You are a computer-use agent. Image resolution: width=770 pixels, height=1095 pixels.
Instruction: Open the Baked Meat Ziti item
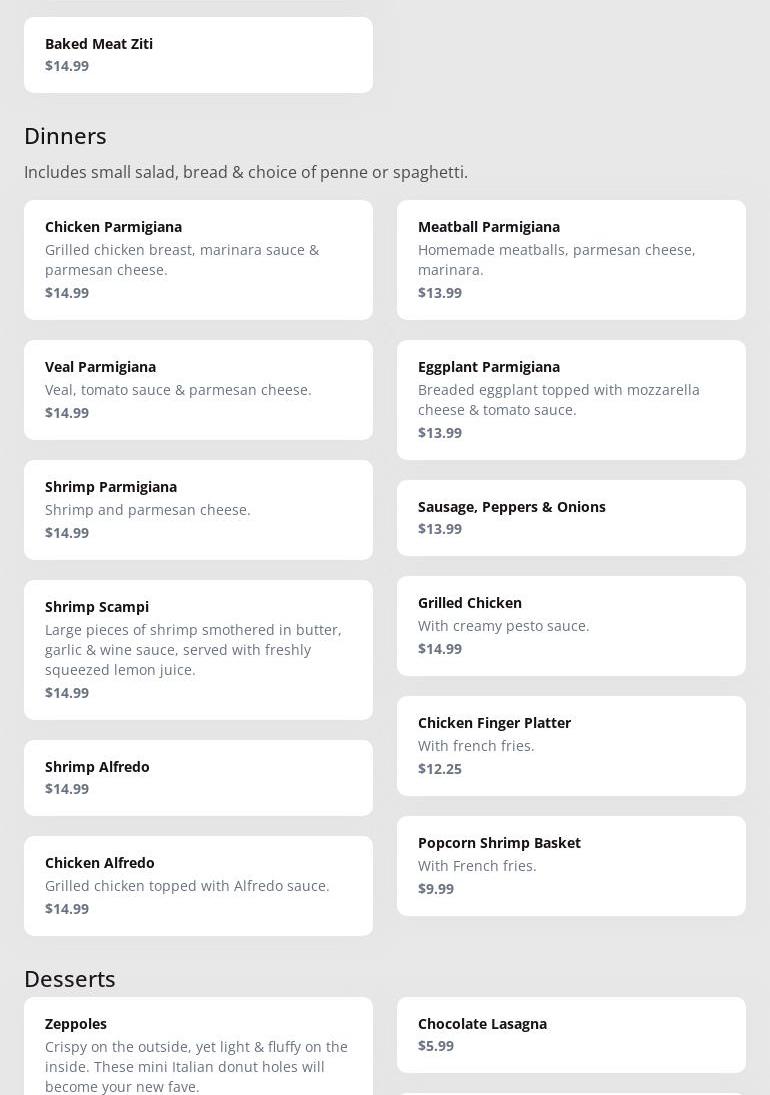tap(198, 55)
